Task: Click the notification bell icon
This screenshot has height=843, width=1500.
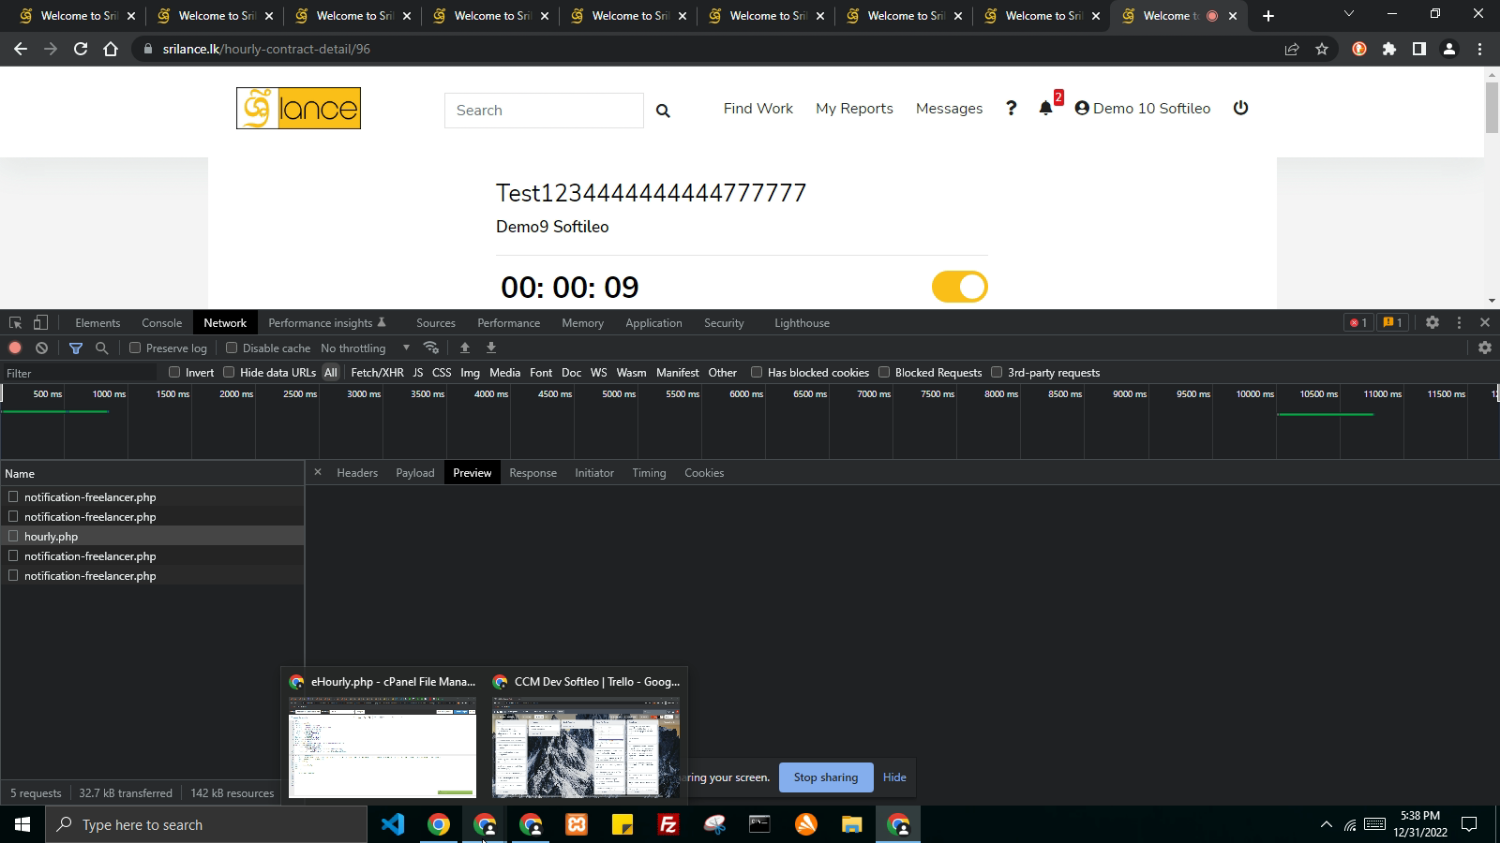Action: point(1046,108)
